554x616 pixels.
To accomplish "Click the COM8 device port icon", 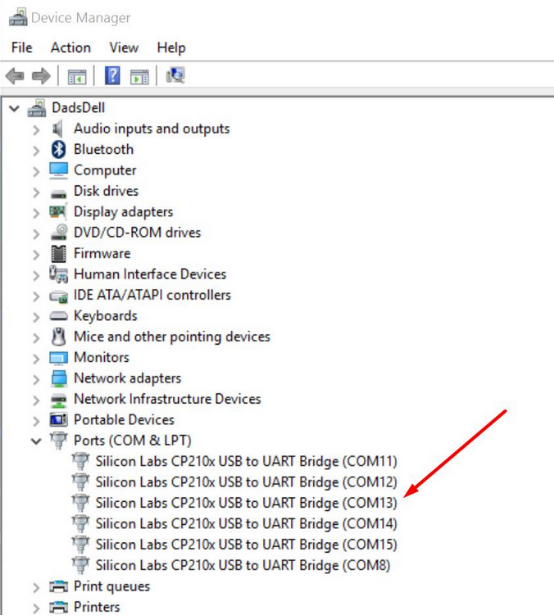I will click(x=81, y=565).
